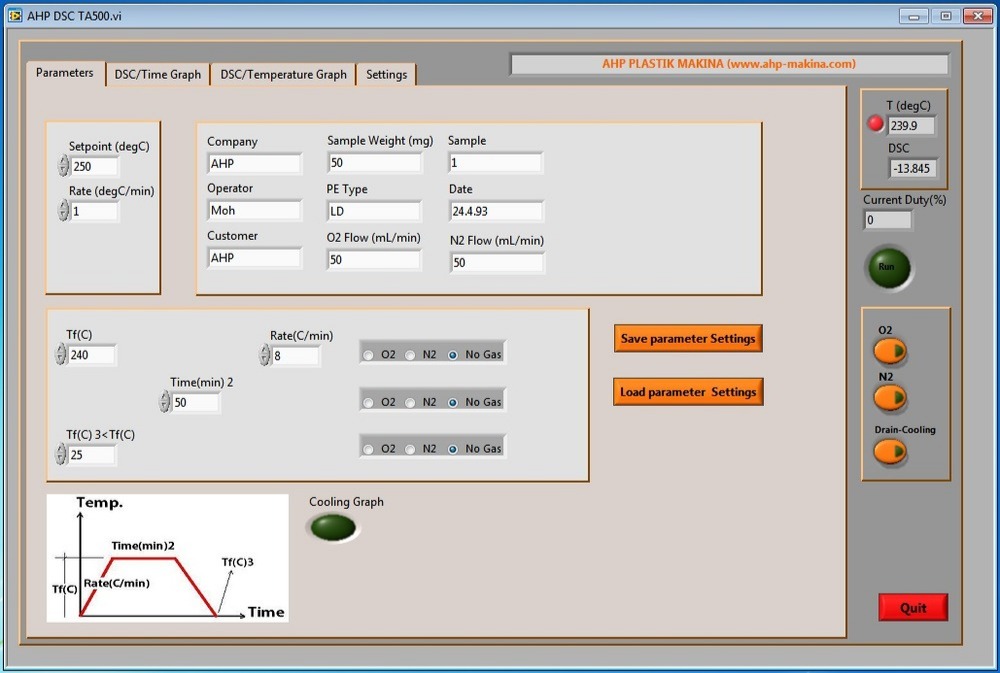Image resolution: width=1000 pixels, height=673 pixels.
Task: Select O2 in the Tf(C) 3 row
Action: pos(368,449)
